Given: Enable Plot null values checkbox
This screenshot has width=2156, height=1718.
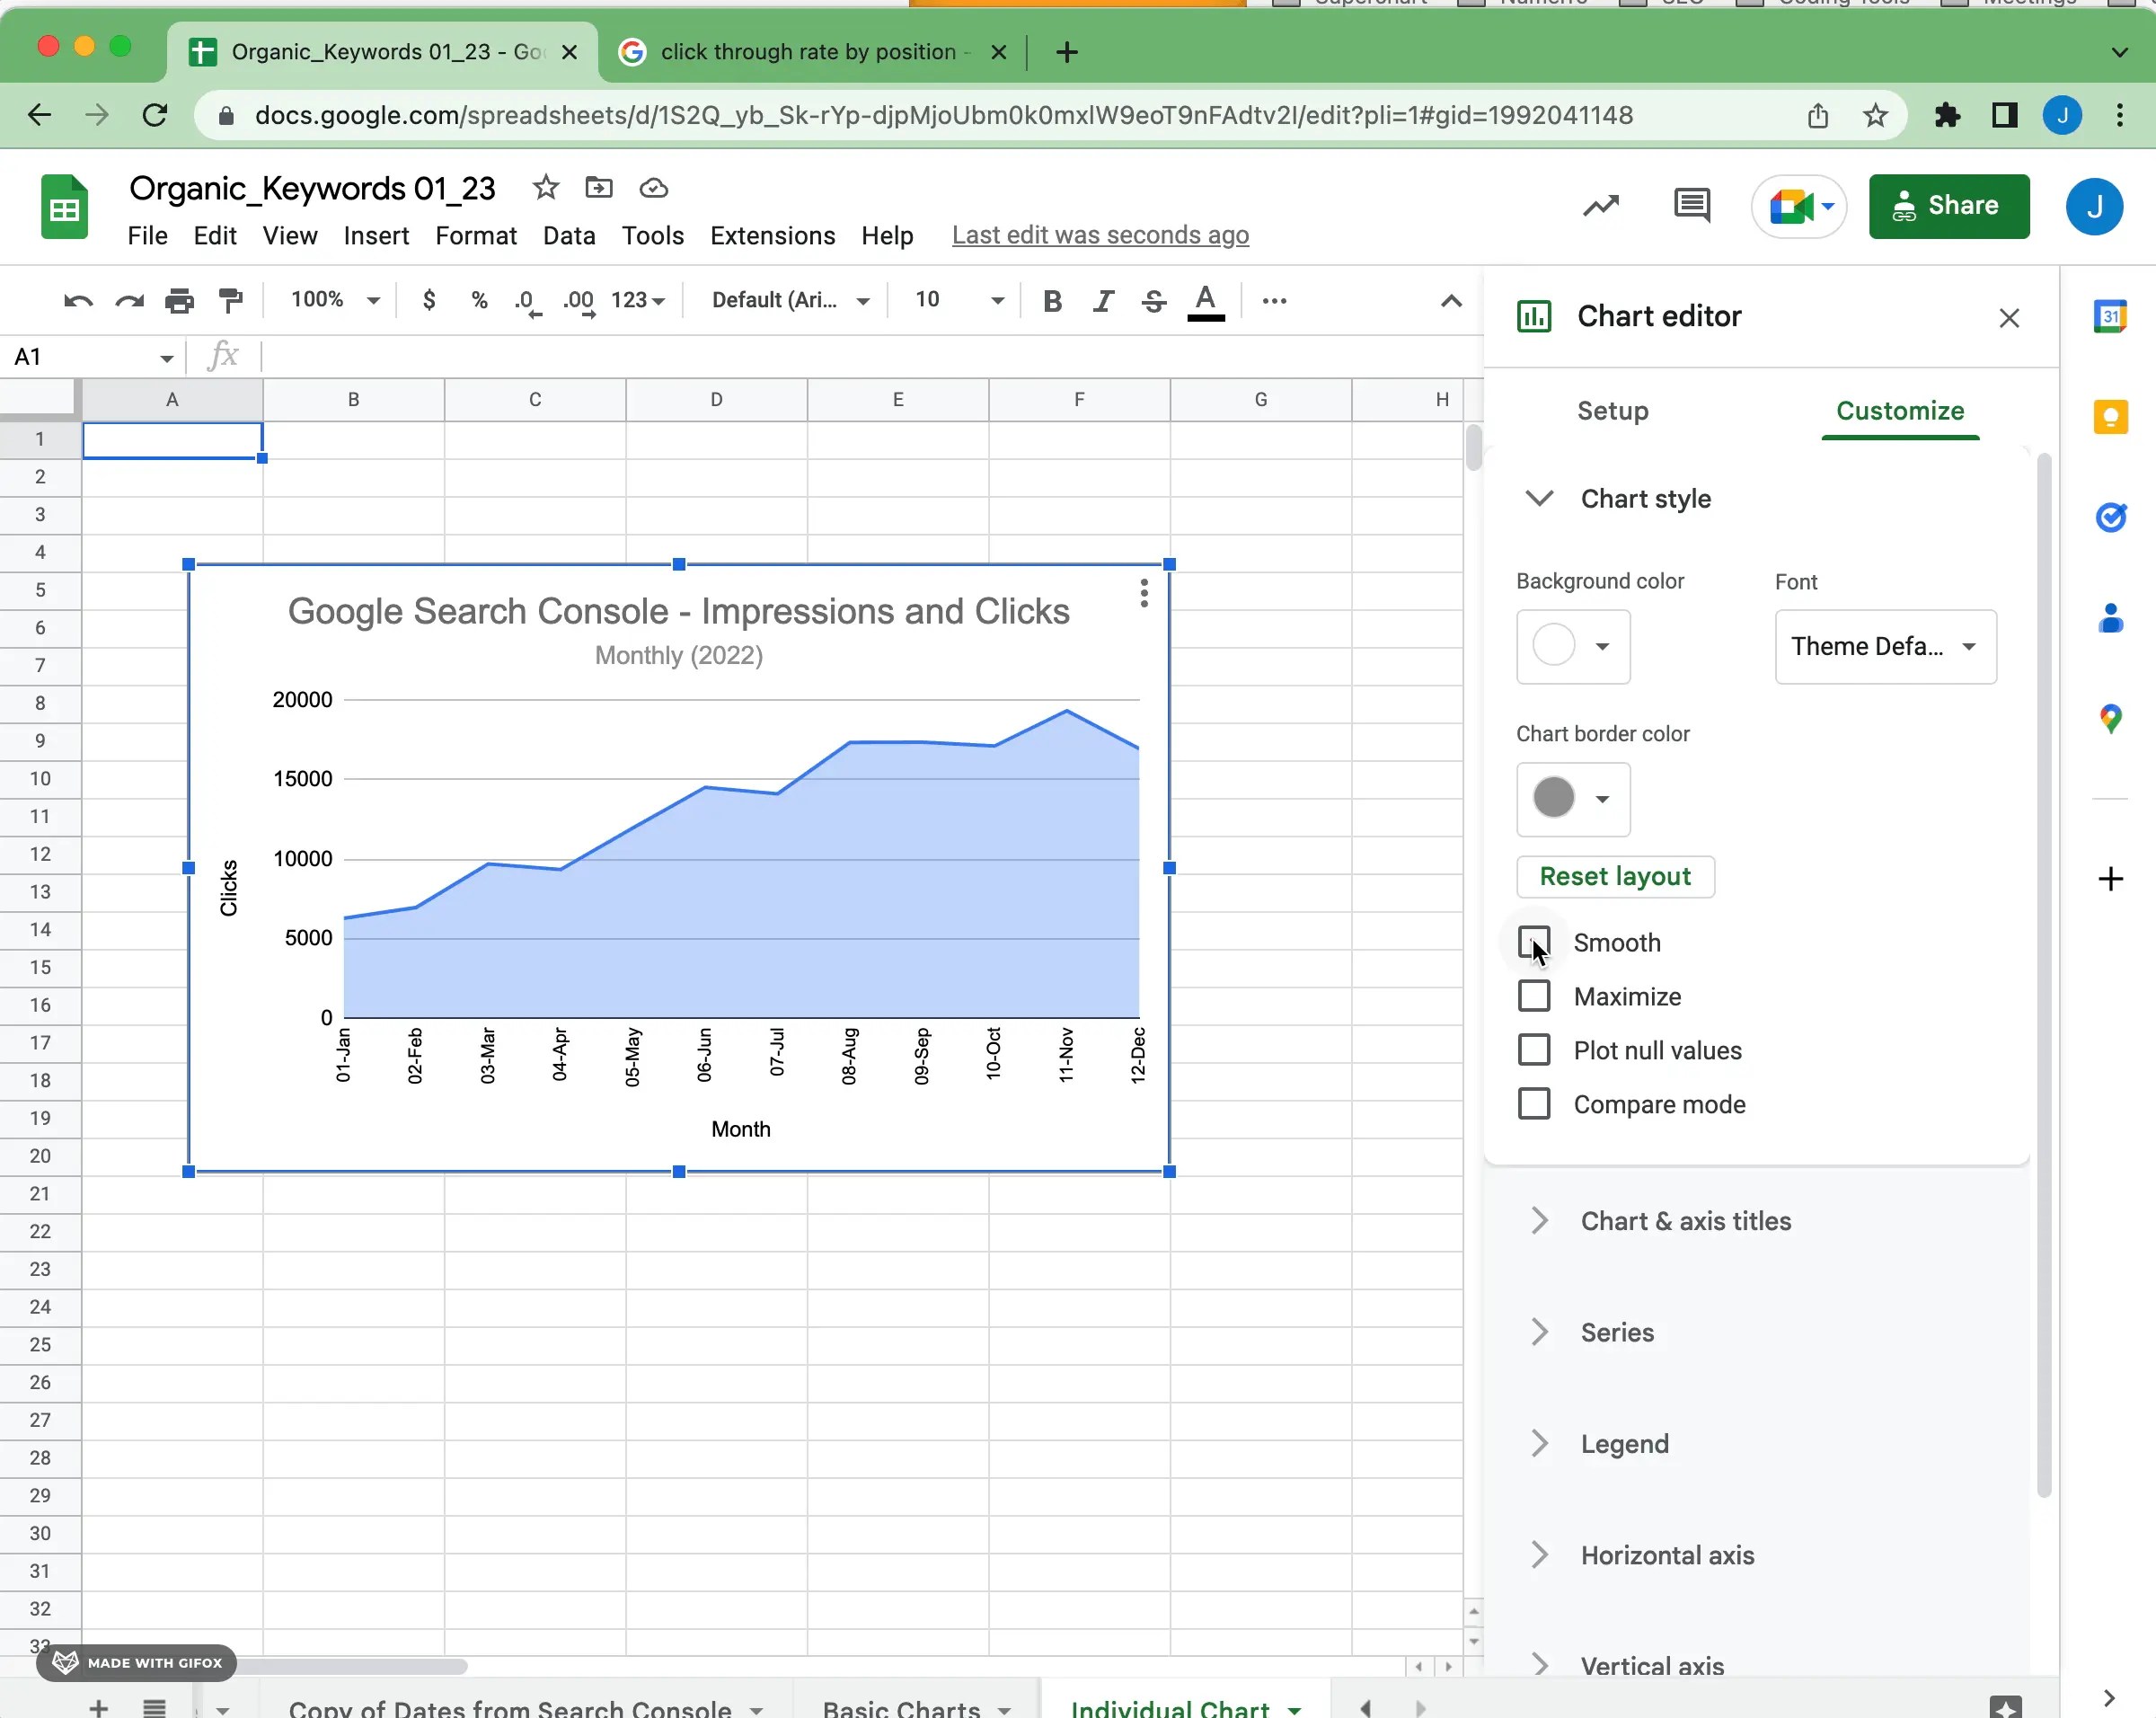Looking at the screenshot, I should tap(1534, 1050).
